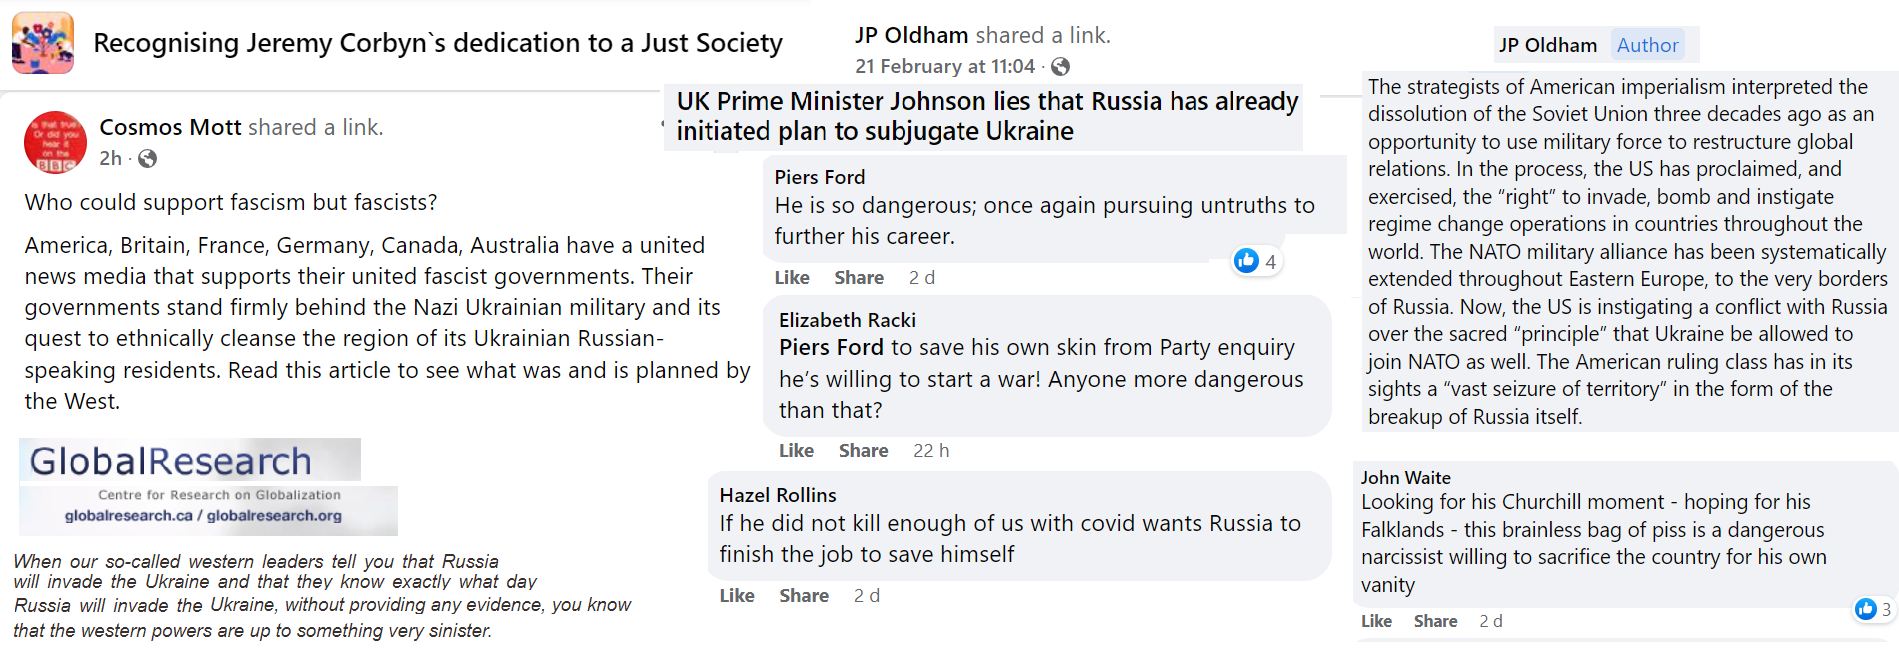This screenshot has height=669, width=1899.
Task: Click the globe icon beside 21 February
Action: pos(1061,67)
